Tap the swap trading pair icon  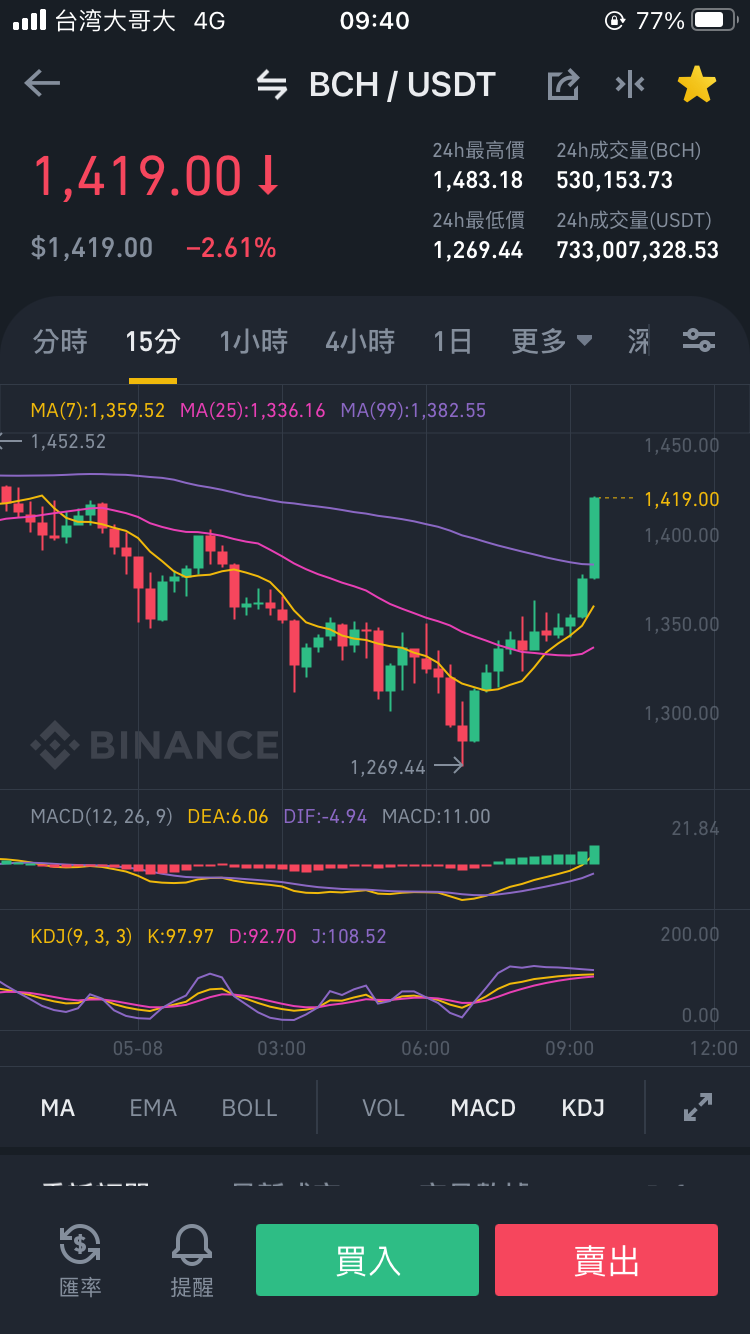(x=272, y=85)
